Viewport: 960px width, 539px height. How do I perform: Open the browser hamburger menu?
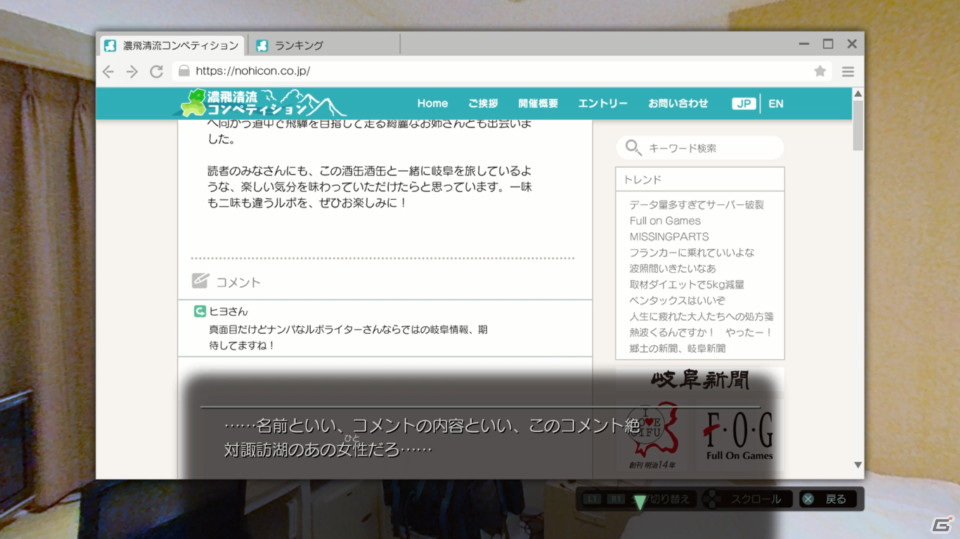coord(848,72)
